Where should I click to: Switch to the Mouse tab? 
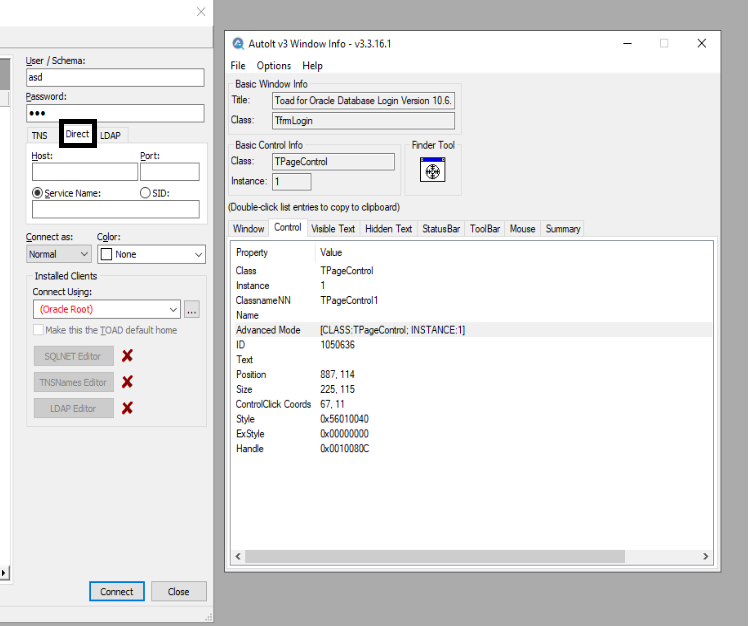(x=522, y=229)
